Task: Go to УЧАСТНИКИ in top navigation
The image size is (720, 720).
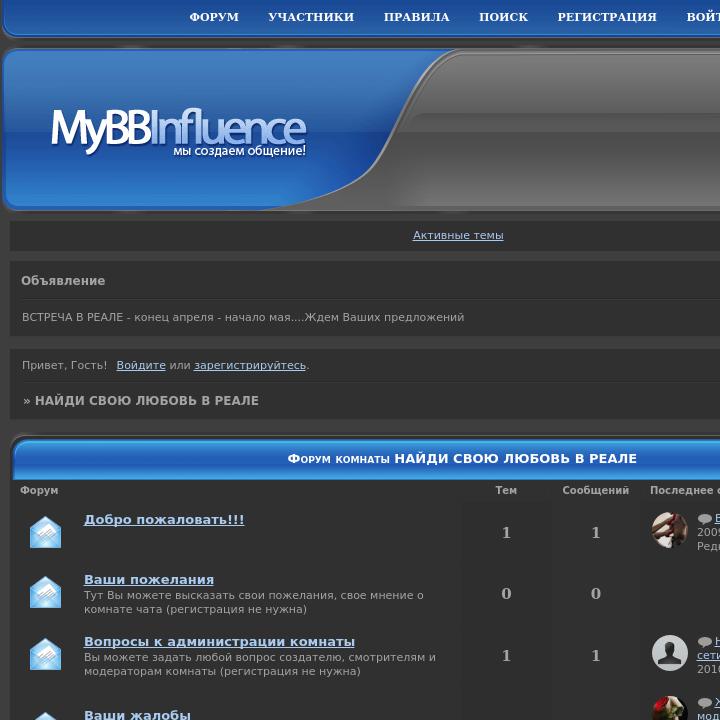Action: [311, 17]
